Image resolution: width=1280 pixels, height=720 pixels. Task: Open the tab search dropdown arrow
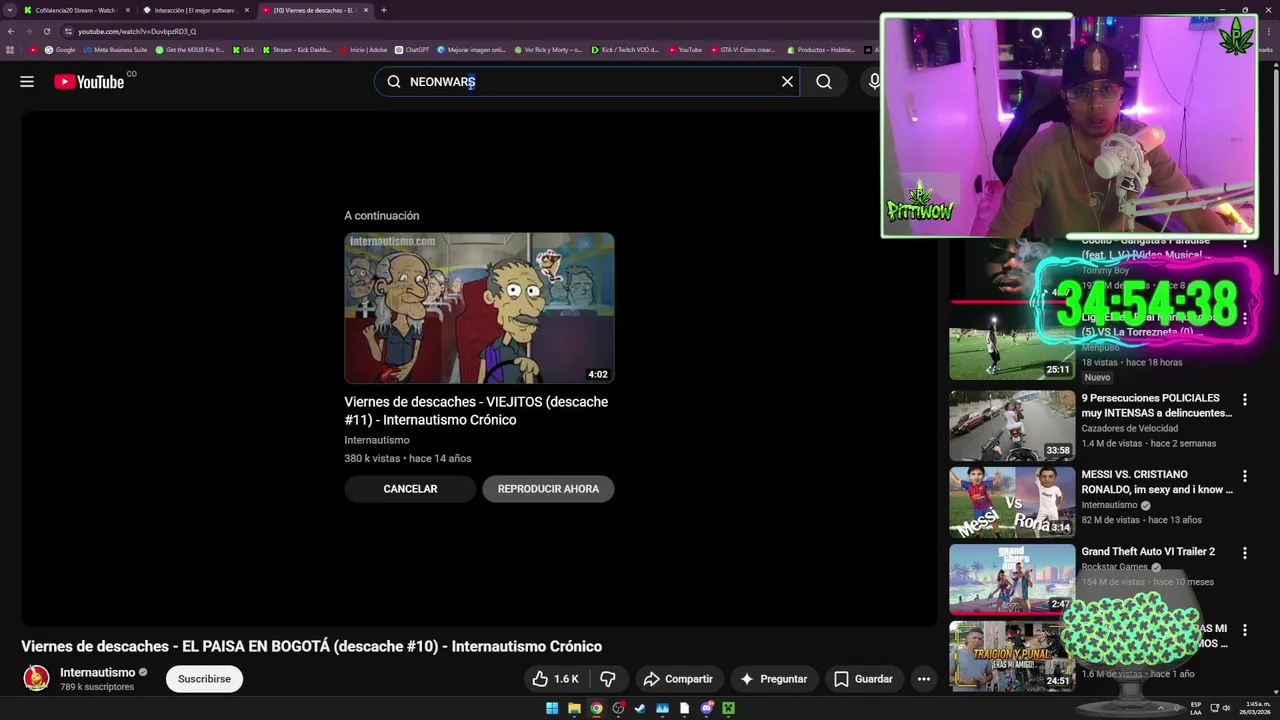[x=9, y=10]
